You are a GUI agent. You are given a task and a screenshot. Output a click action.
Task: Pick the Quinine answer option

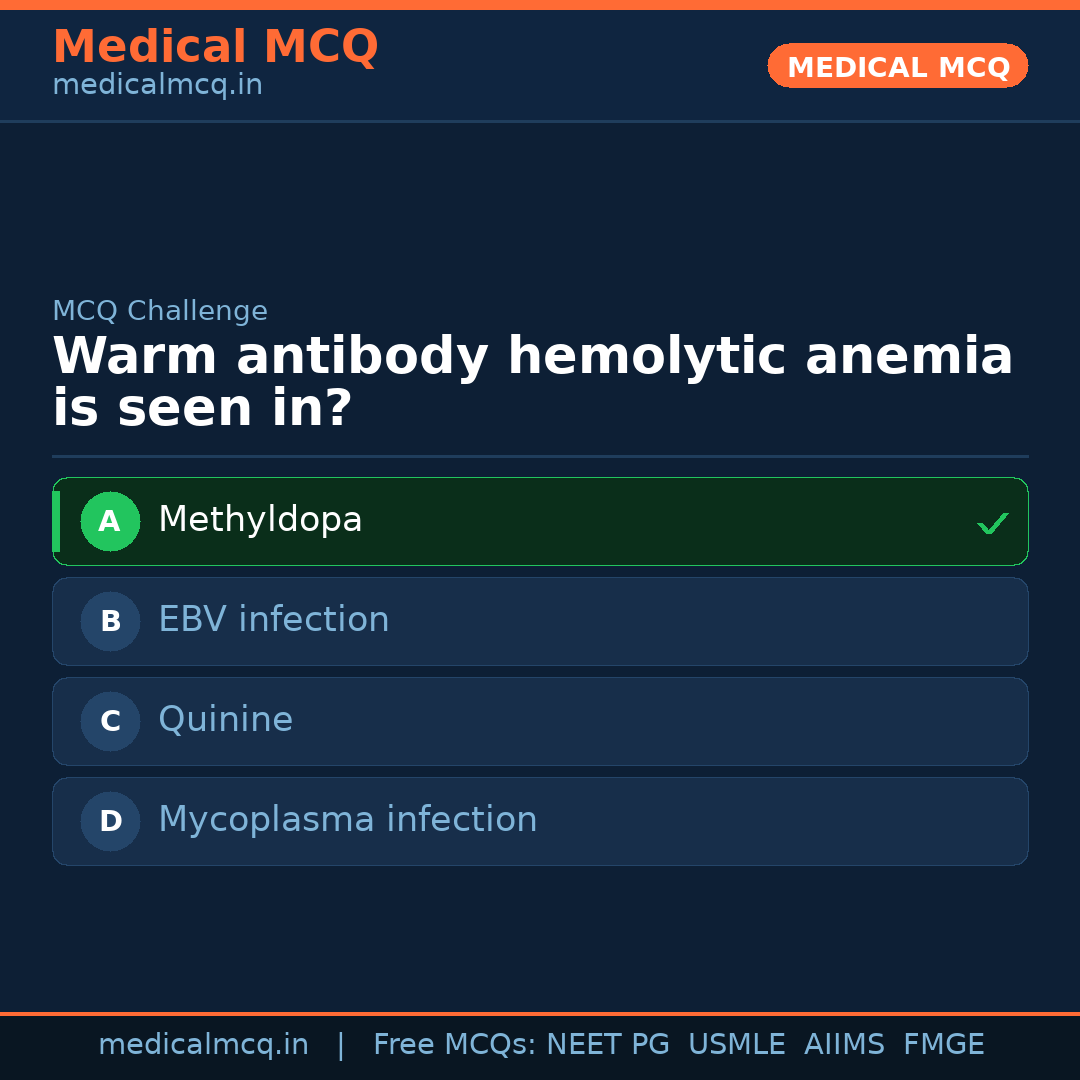226,720
